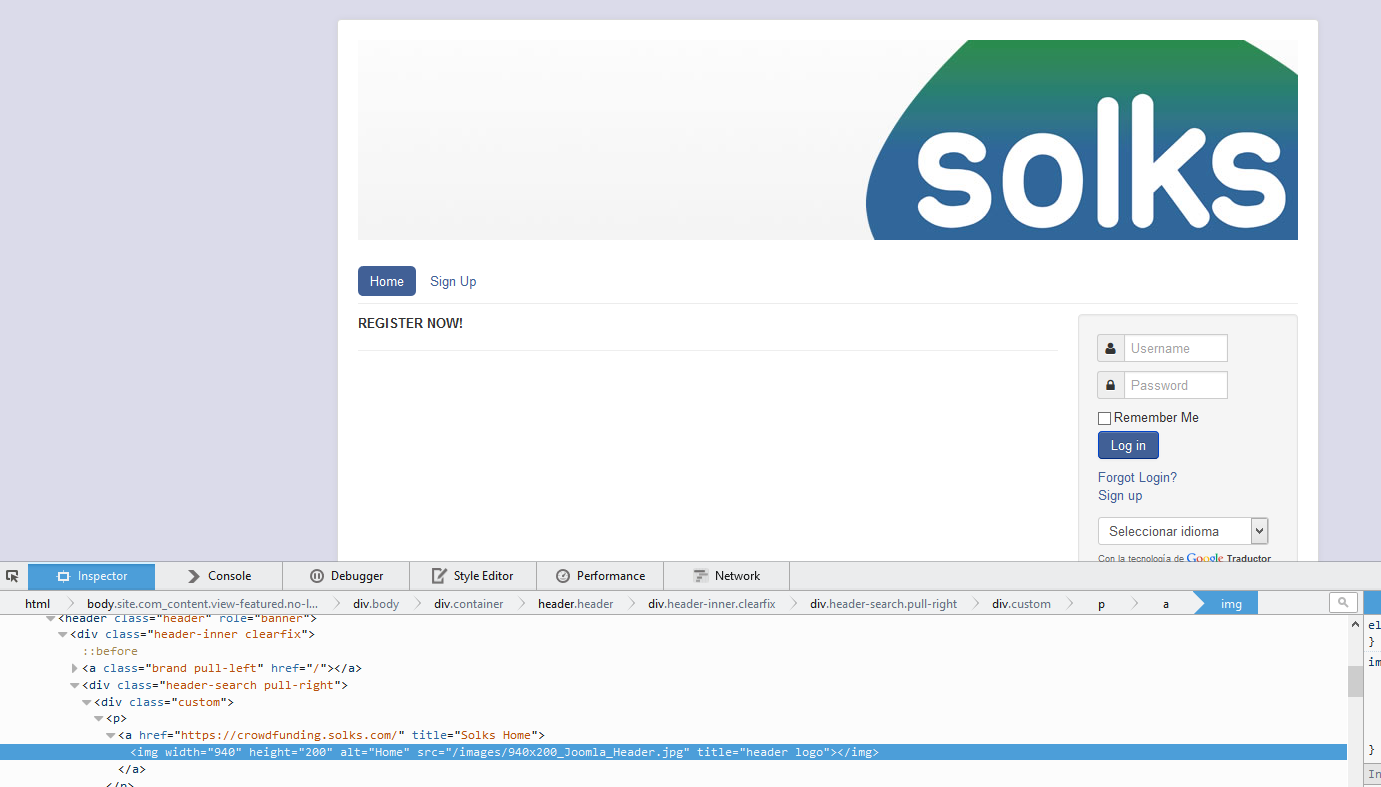Image resolution: width=1381 pixels, height=787 pixels.
Task: Tick the Remember Me checkbox
Action: 1105,418
